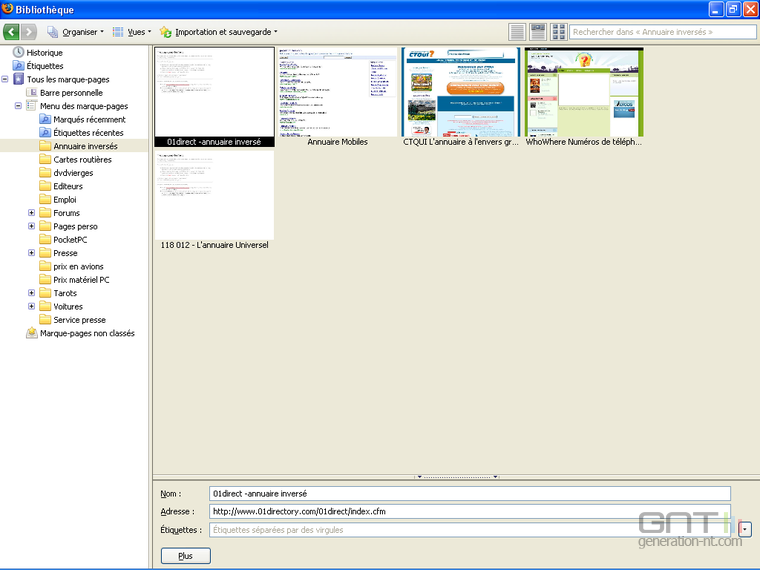
Task: Select Menu des marque-pages
Action: click(78, 106)
